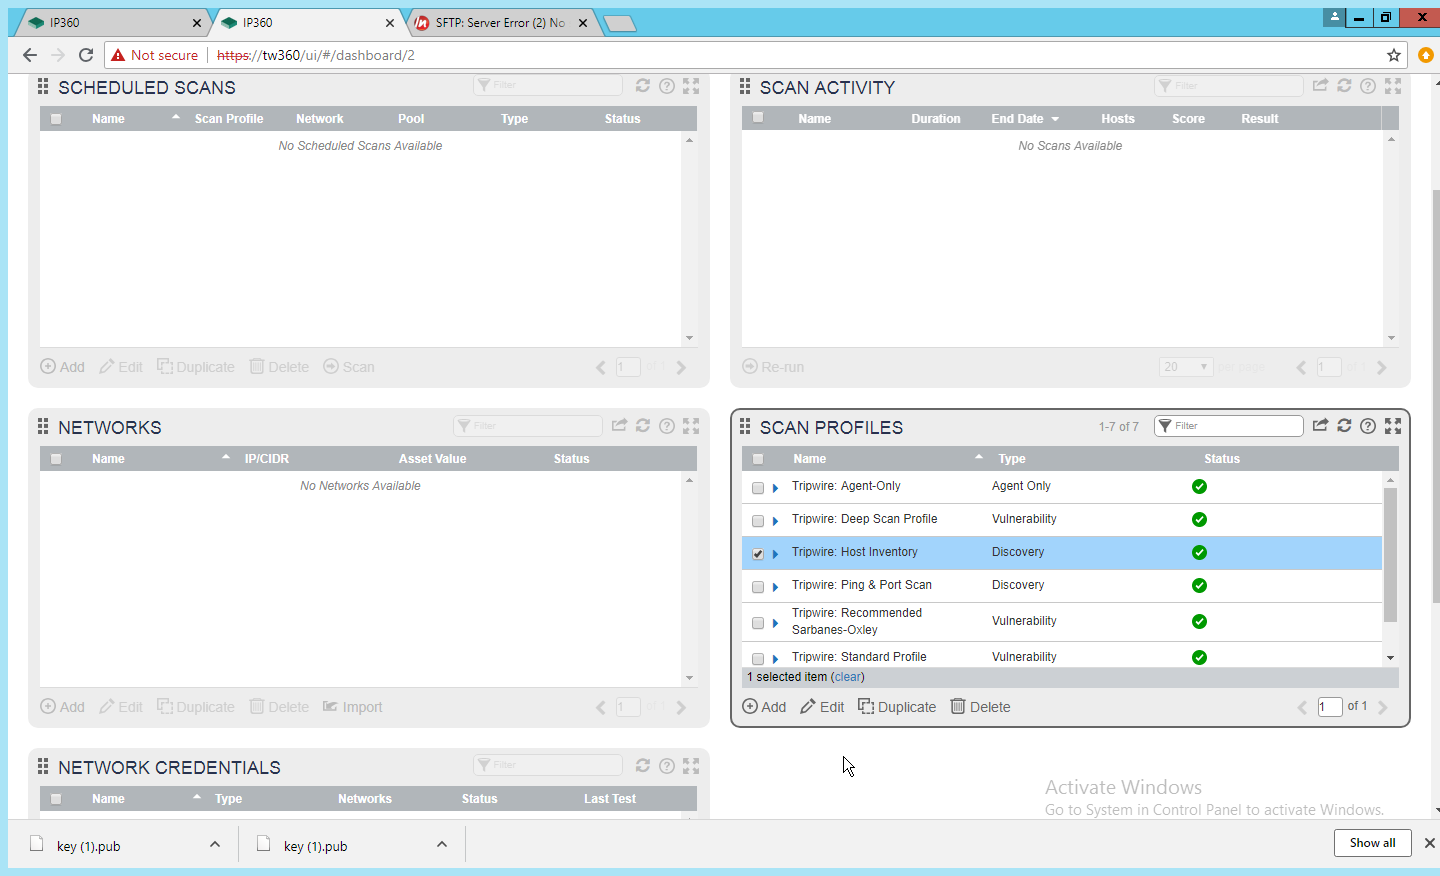Viewport: 1440px width, 876px height.
Task: Add a new scan profile
Action: point(764,707)
